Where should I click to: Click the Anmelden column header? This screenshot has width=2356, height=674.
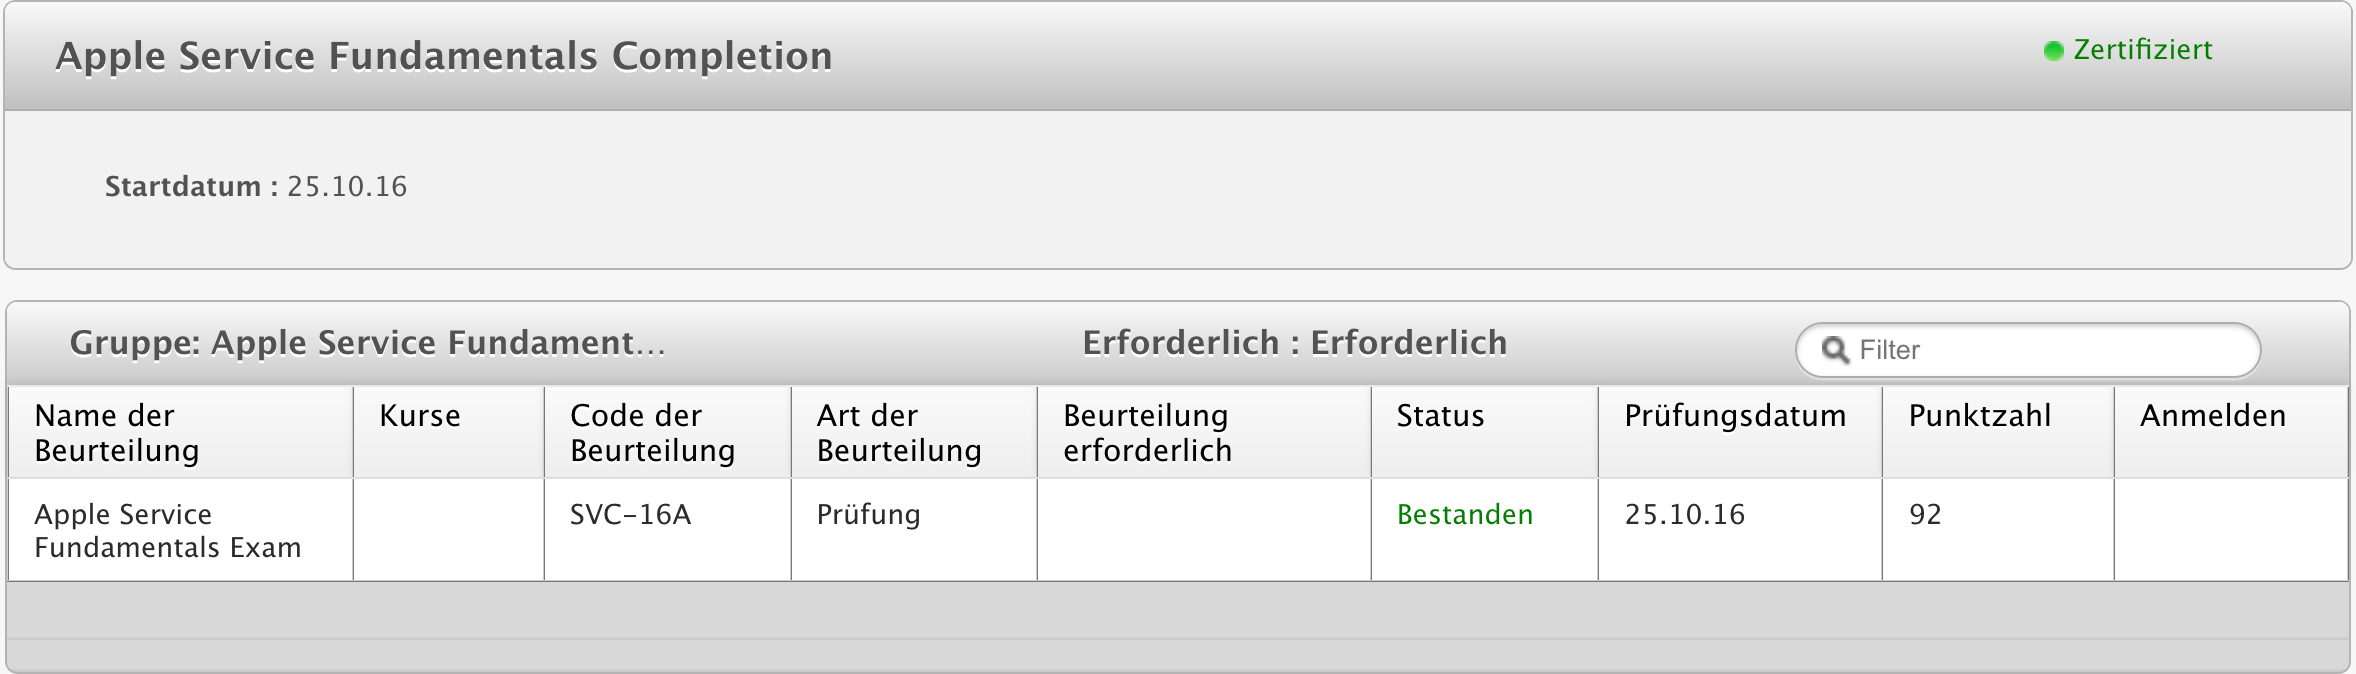coord(2212,416)
